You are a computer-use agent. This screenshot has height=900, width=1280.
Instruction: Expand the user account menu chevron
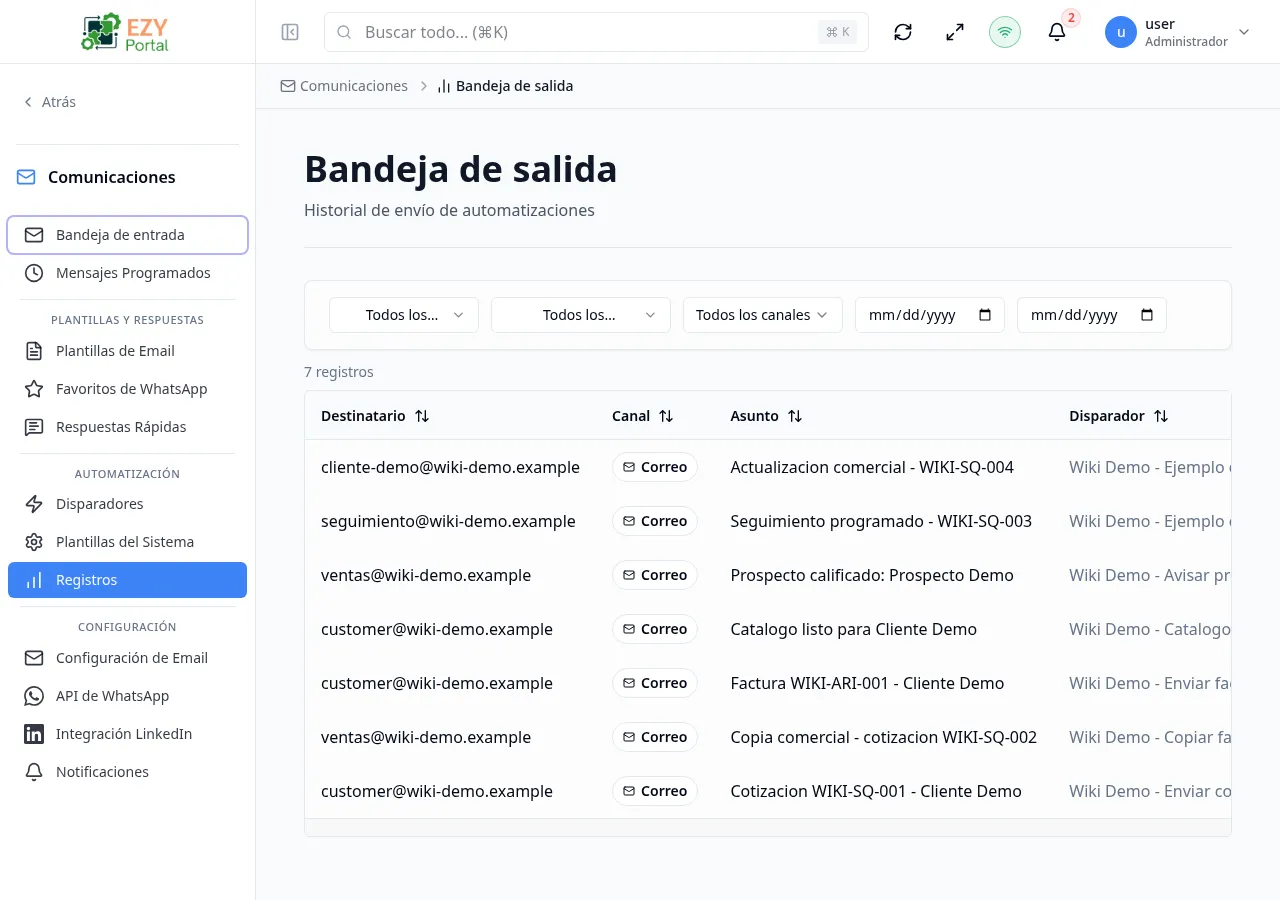click(x=1244, y=32)
